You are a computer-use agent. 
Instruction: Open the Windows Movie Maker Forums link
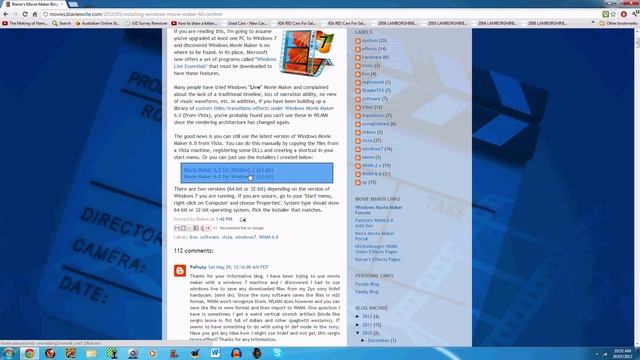(x=378, y=210)
